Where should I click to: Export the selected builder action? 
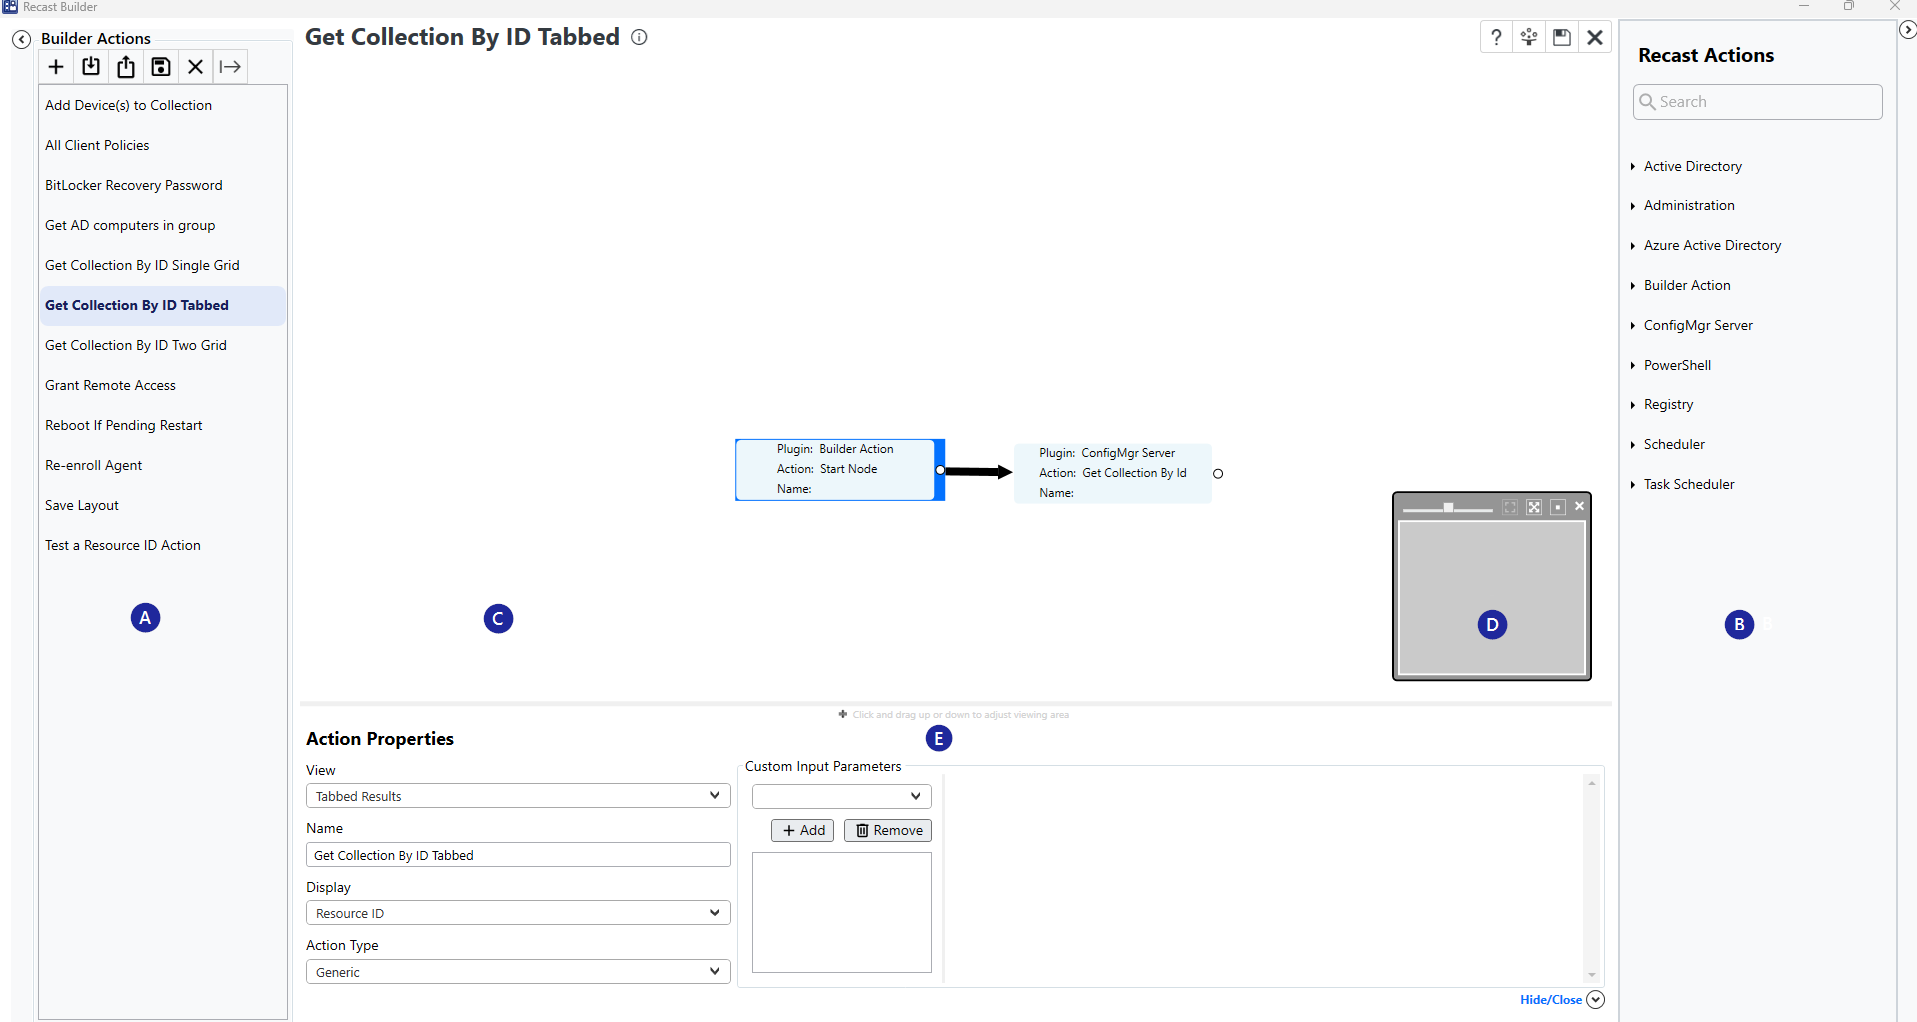[126, 67]
